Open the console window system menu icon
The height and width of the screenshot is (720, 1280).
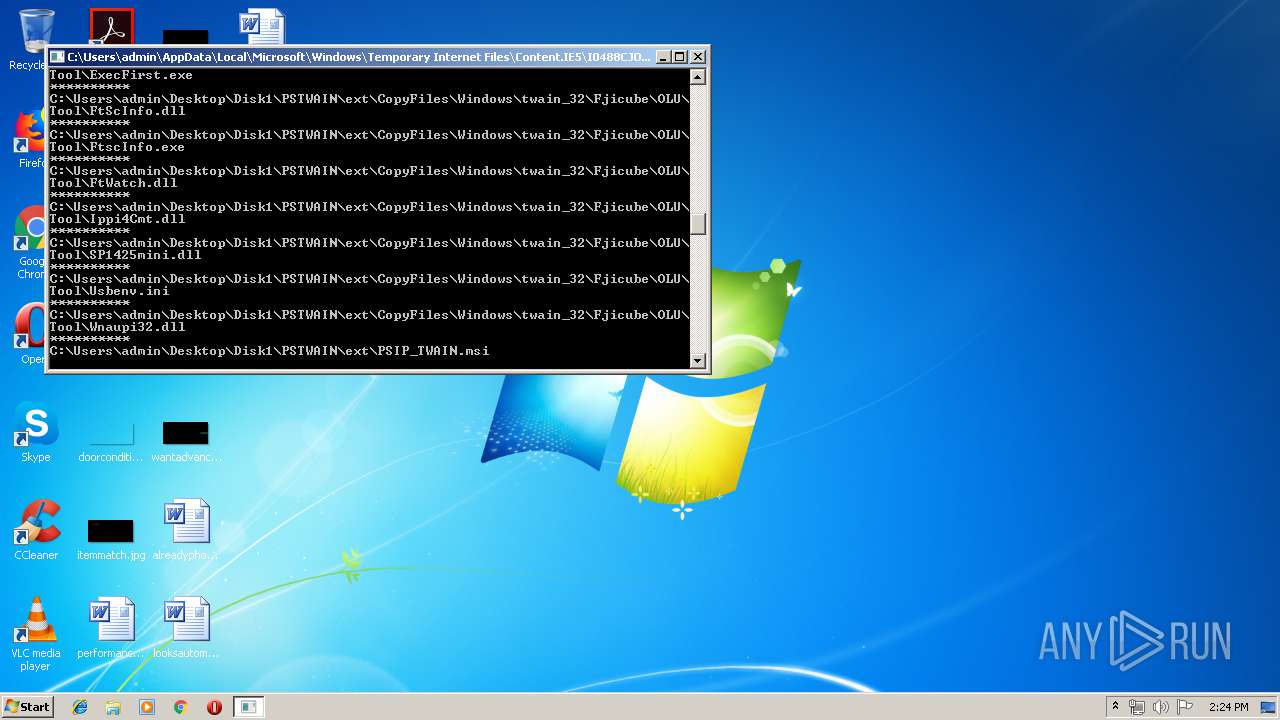(x=57, y=57)
